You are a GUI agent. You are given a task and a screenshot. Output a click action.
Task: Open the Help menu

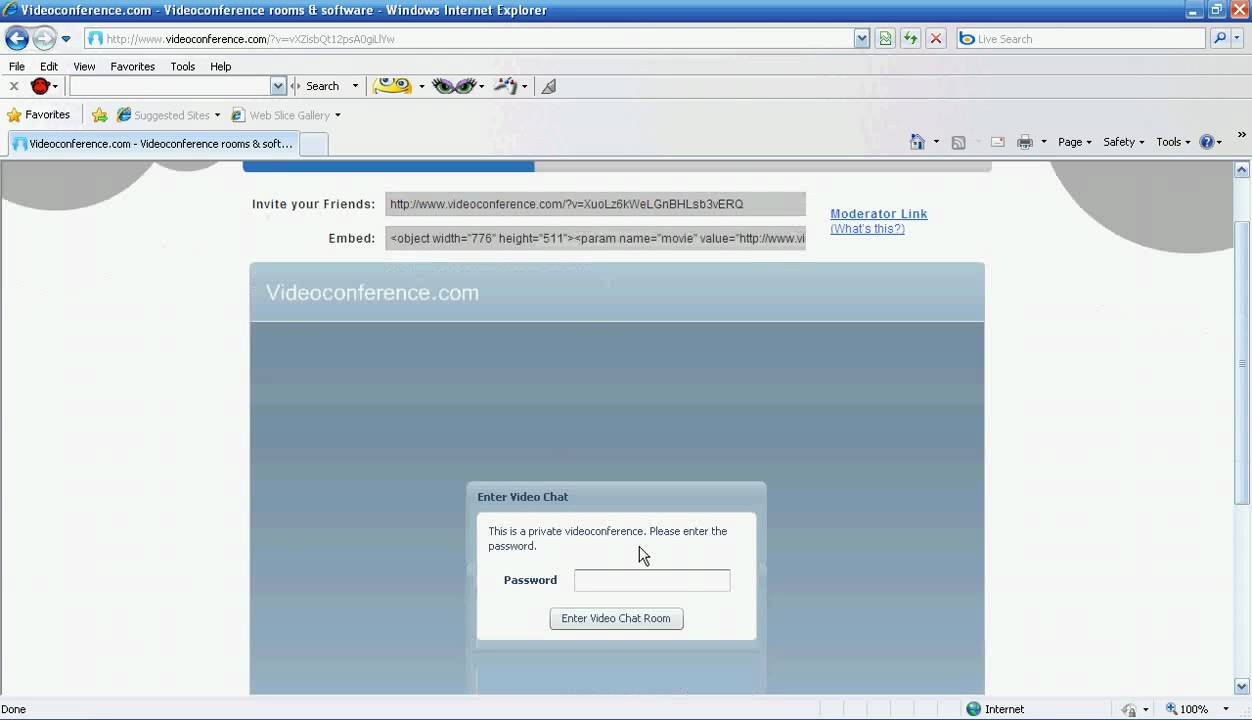(x=220, y=66)
